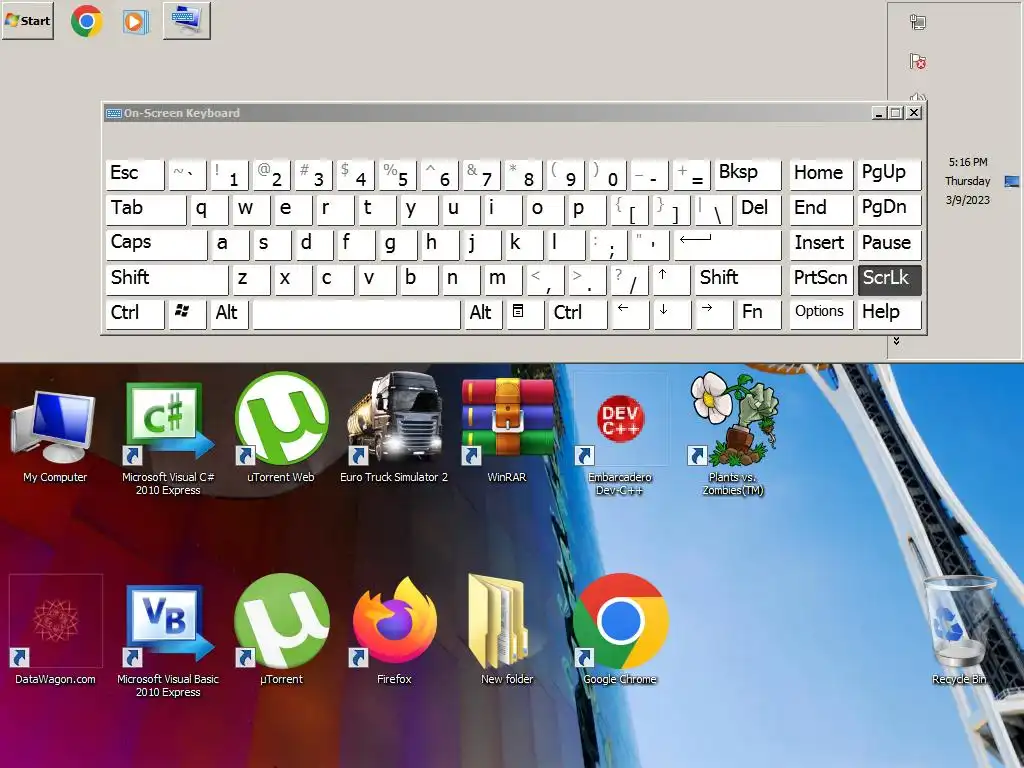
Task: Toggle the right Shift key
Action: pos(738,280)
